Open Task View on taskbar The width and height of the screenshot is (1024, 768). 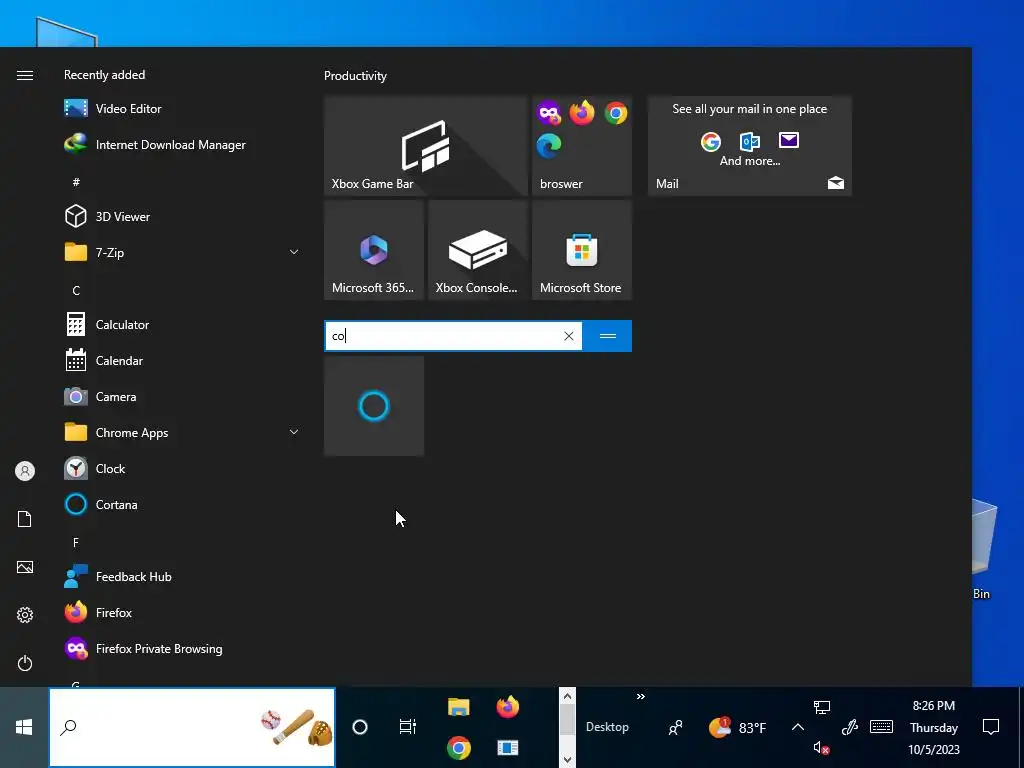(x=408, y=726)
